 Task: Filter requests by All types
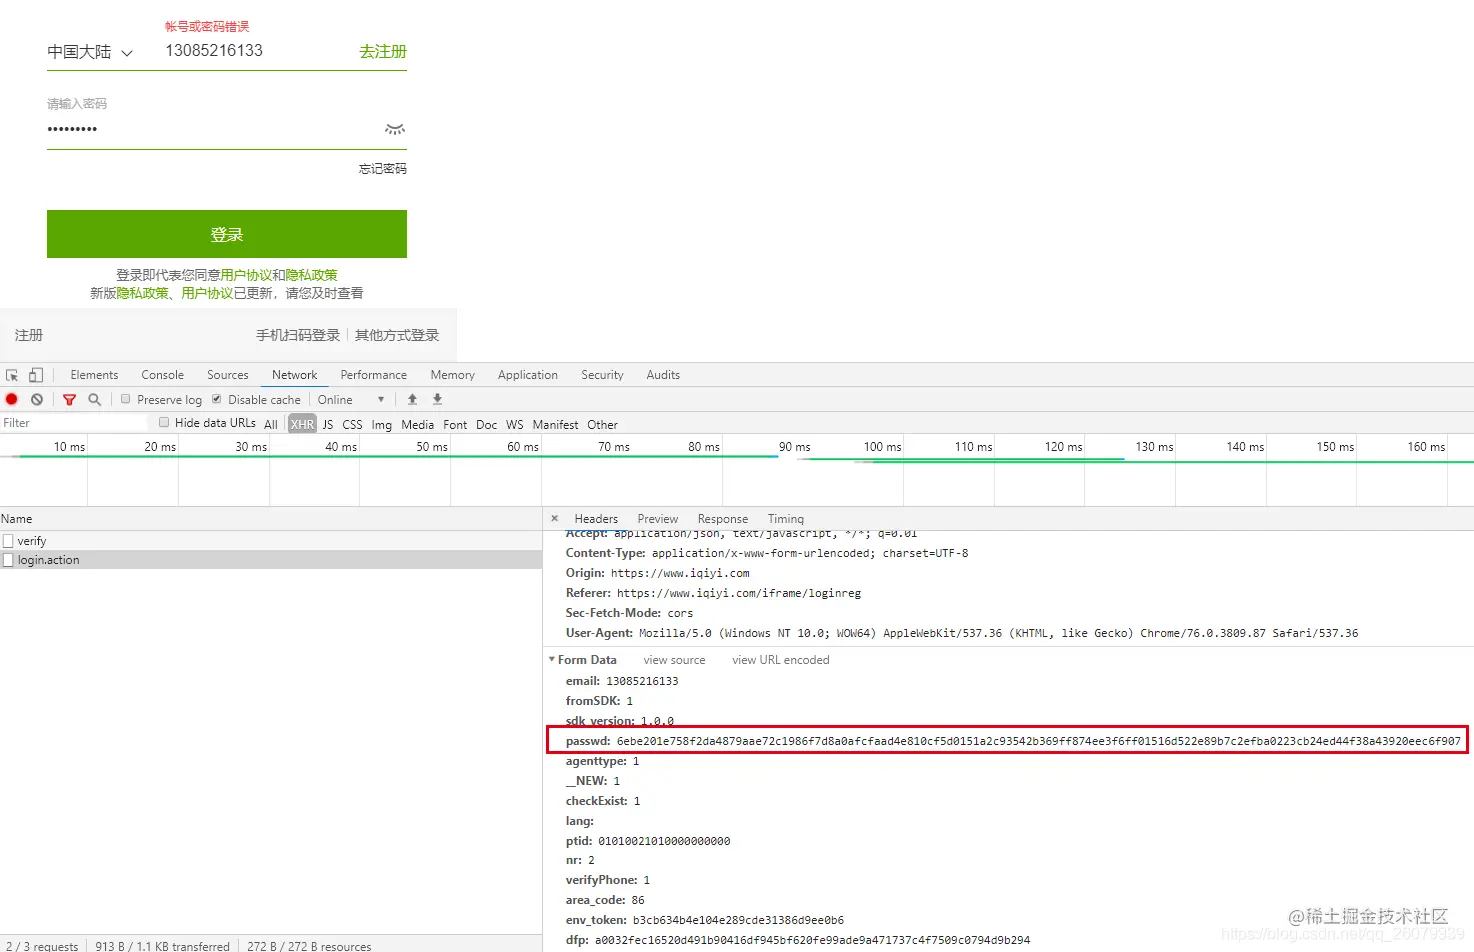pyautogui.click(x=271, y=424)
